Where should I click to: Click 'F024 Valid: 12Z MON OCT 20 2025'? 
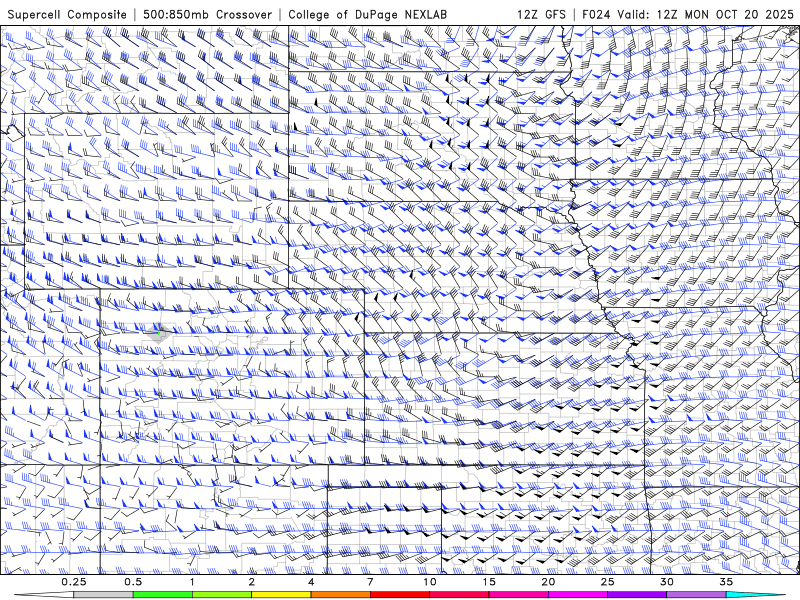(x=688, y=14)
